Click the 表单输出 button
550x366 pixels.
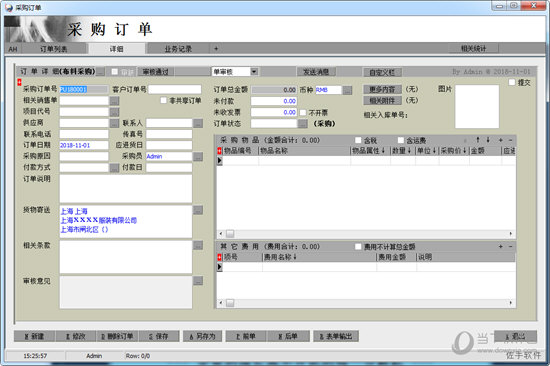pyautogui.click(x=336, y=336)
